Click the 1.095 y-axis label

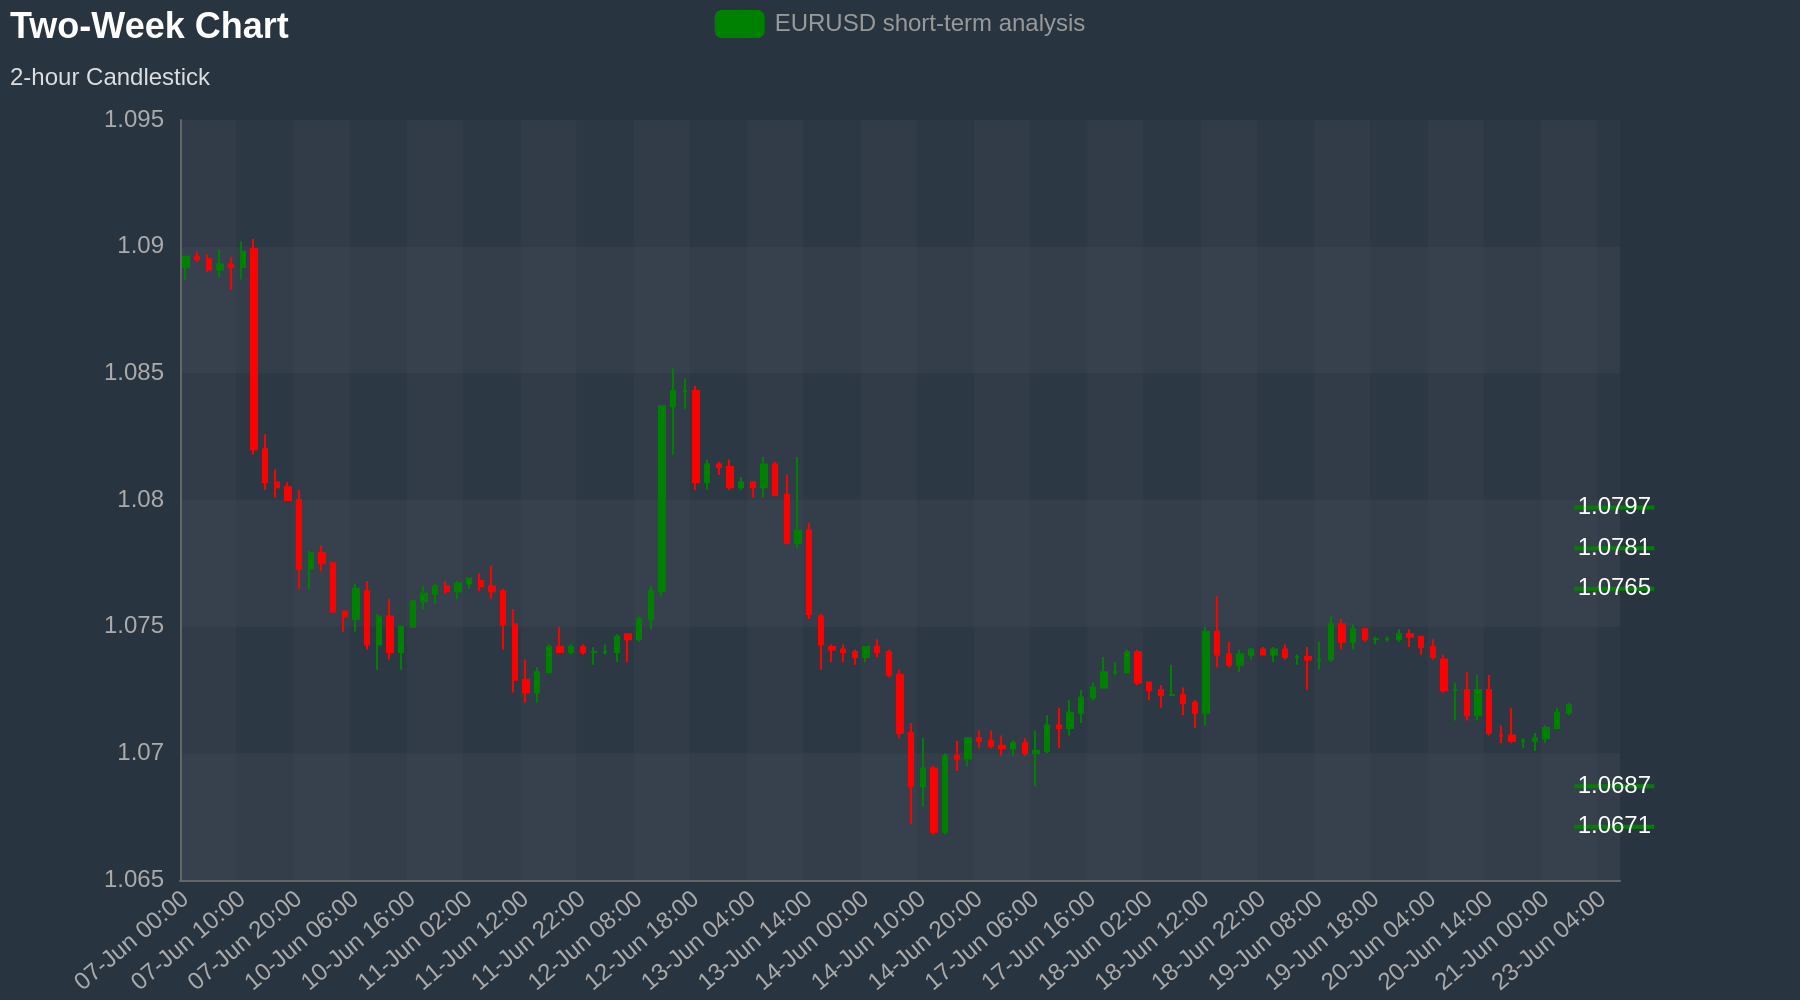[134, 120]
